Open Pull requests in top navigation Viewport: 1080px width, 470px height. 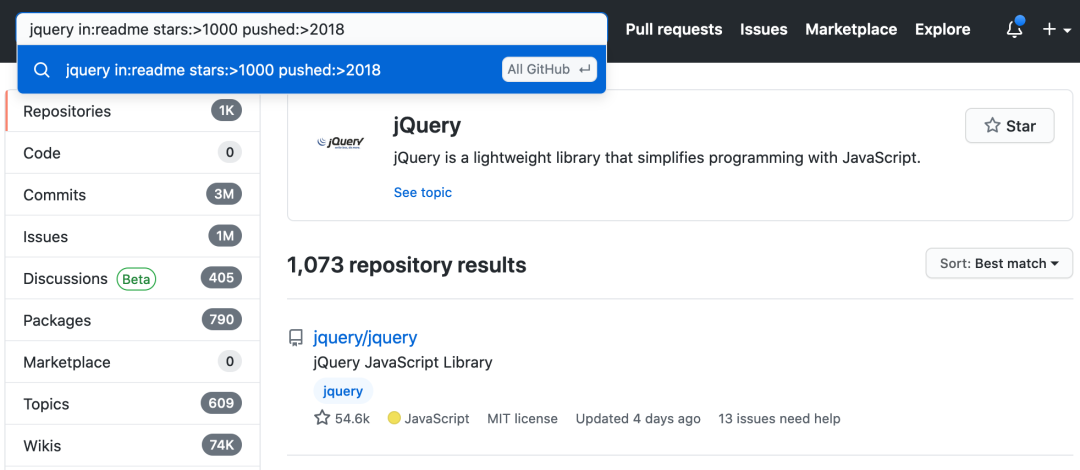(674, 30)
